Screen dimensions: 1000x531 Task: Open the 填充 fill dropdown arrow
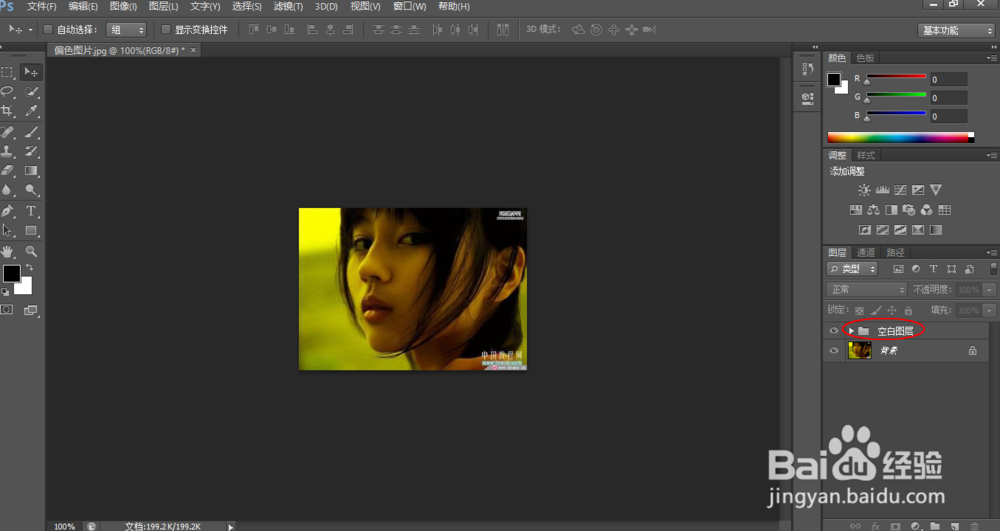989,310
